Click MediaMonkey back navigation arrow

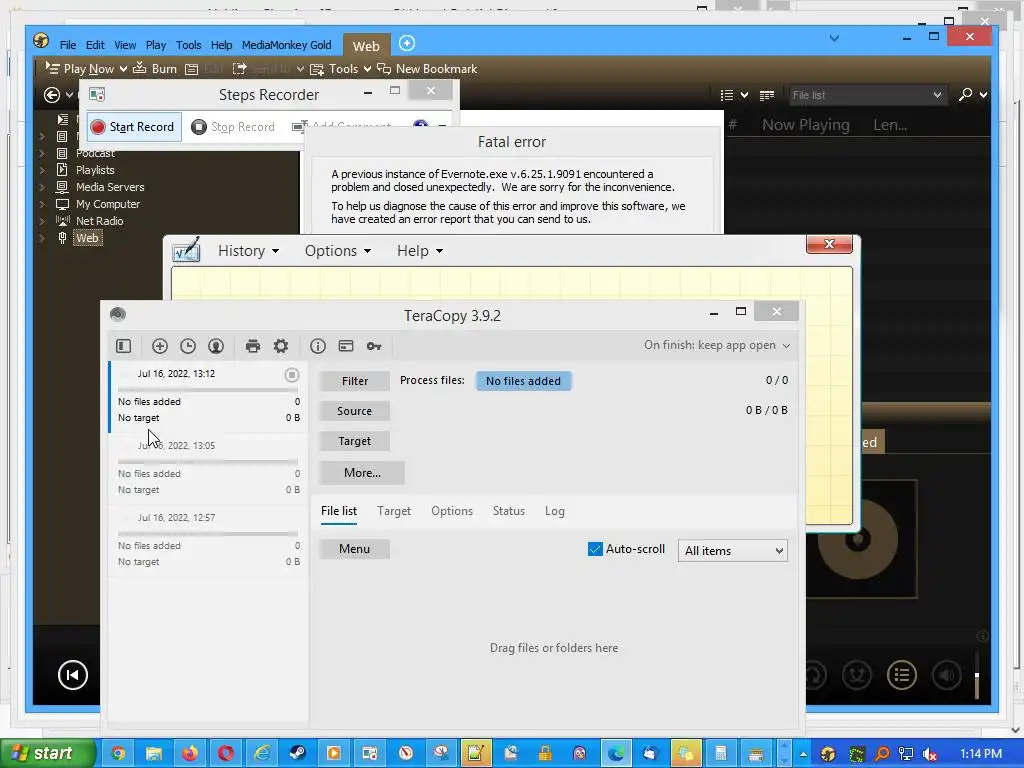[x=52, y=95]
